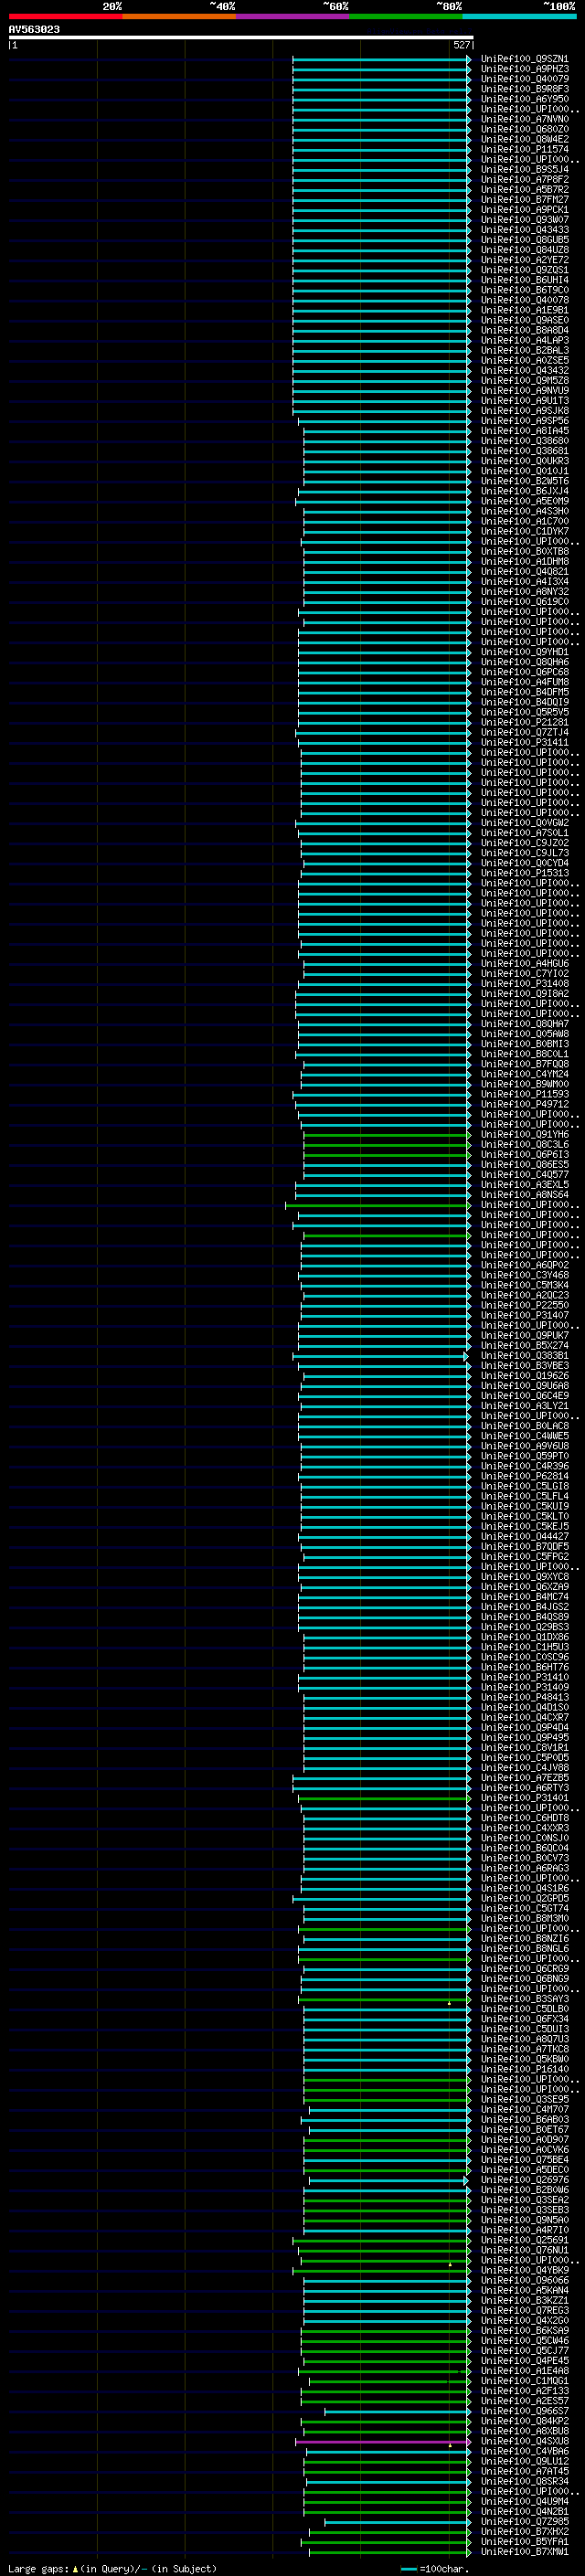The height and width of the screenshot is (2576, 585).
Task: Open hit UniRef100_B9R8F3
Action: tap(525, 89)
